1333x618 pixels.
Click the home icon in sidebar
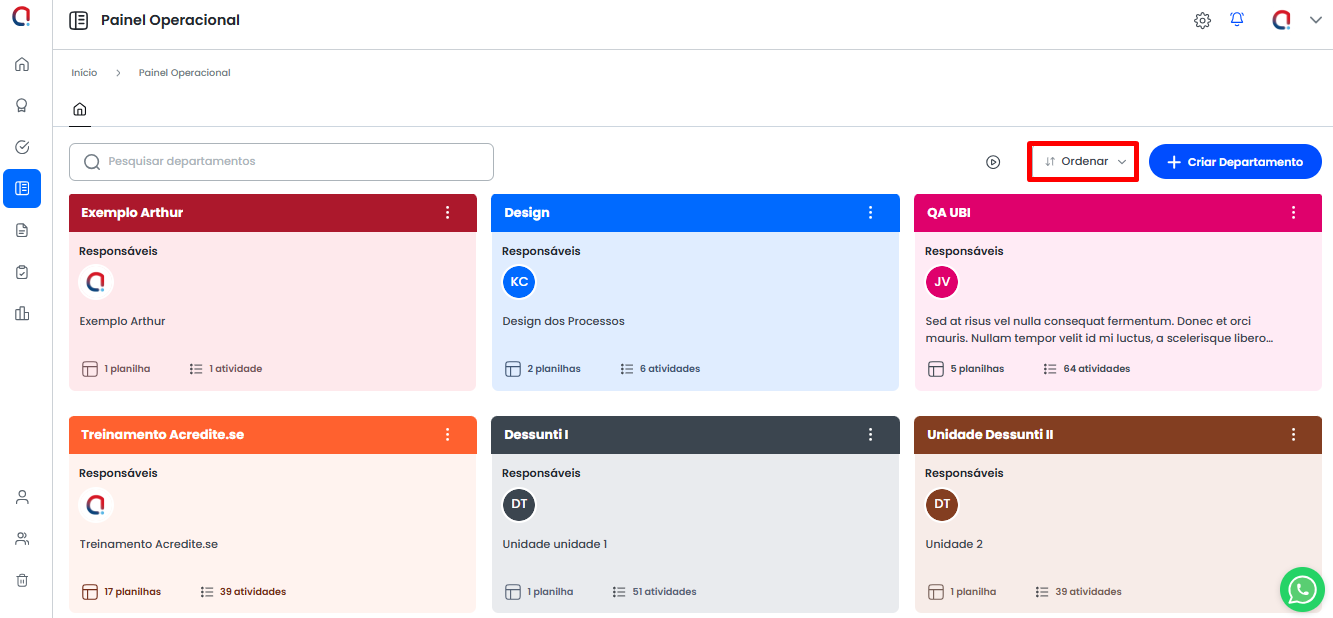[22, 64]
